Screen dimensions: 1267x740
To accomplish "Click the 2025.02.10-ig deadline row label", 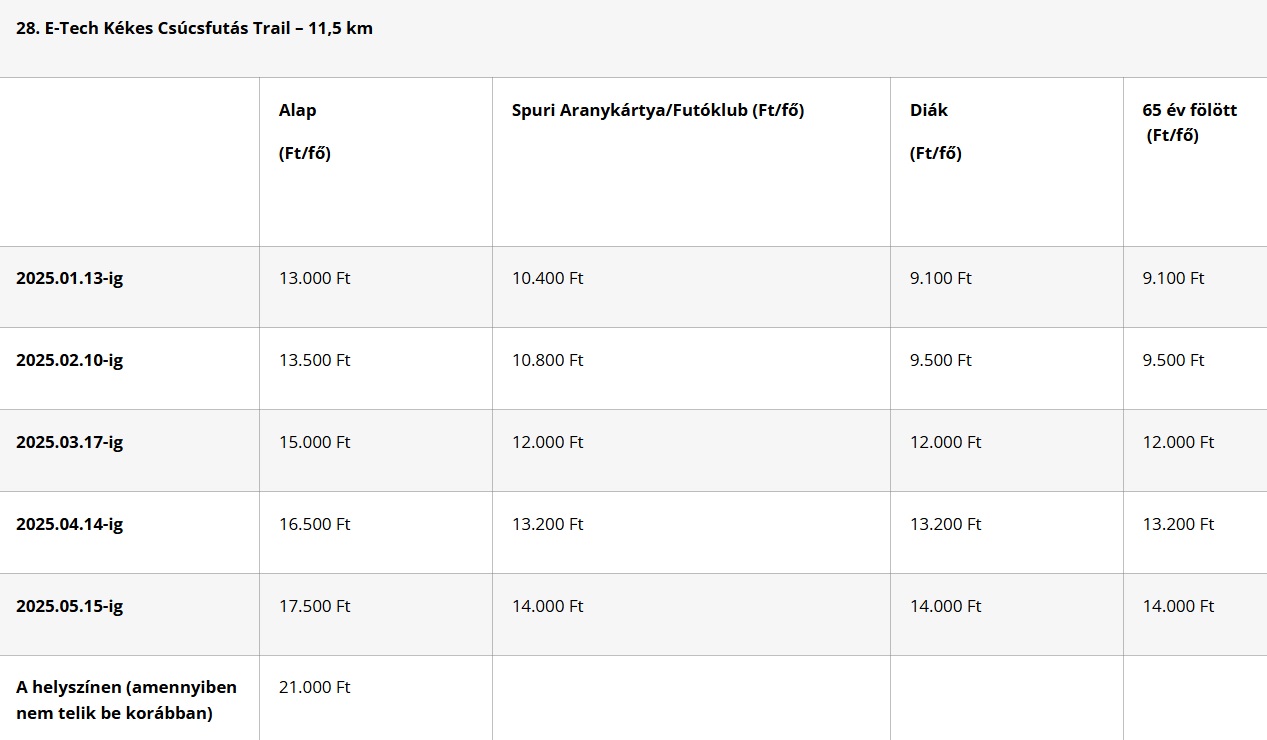I will (70, 360).
